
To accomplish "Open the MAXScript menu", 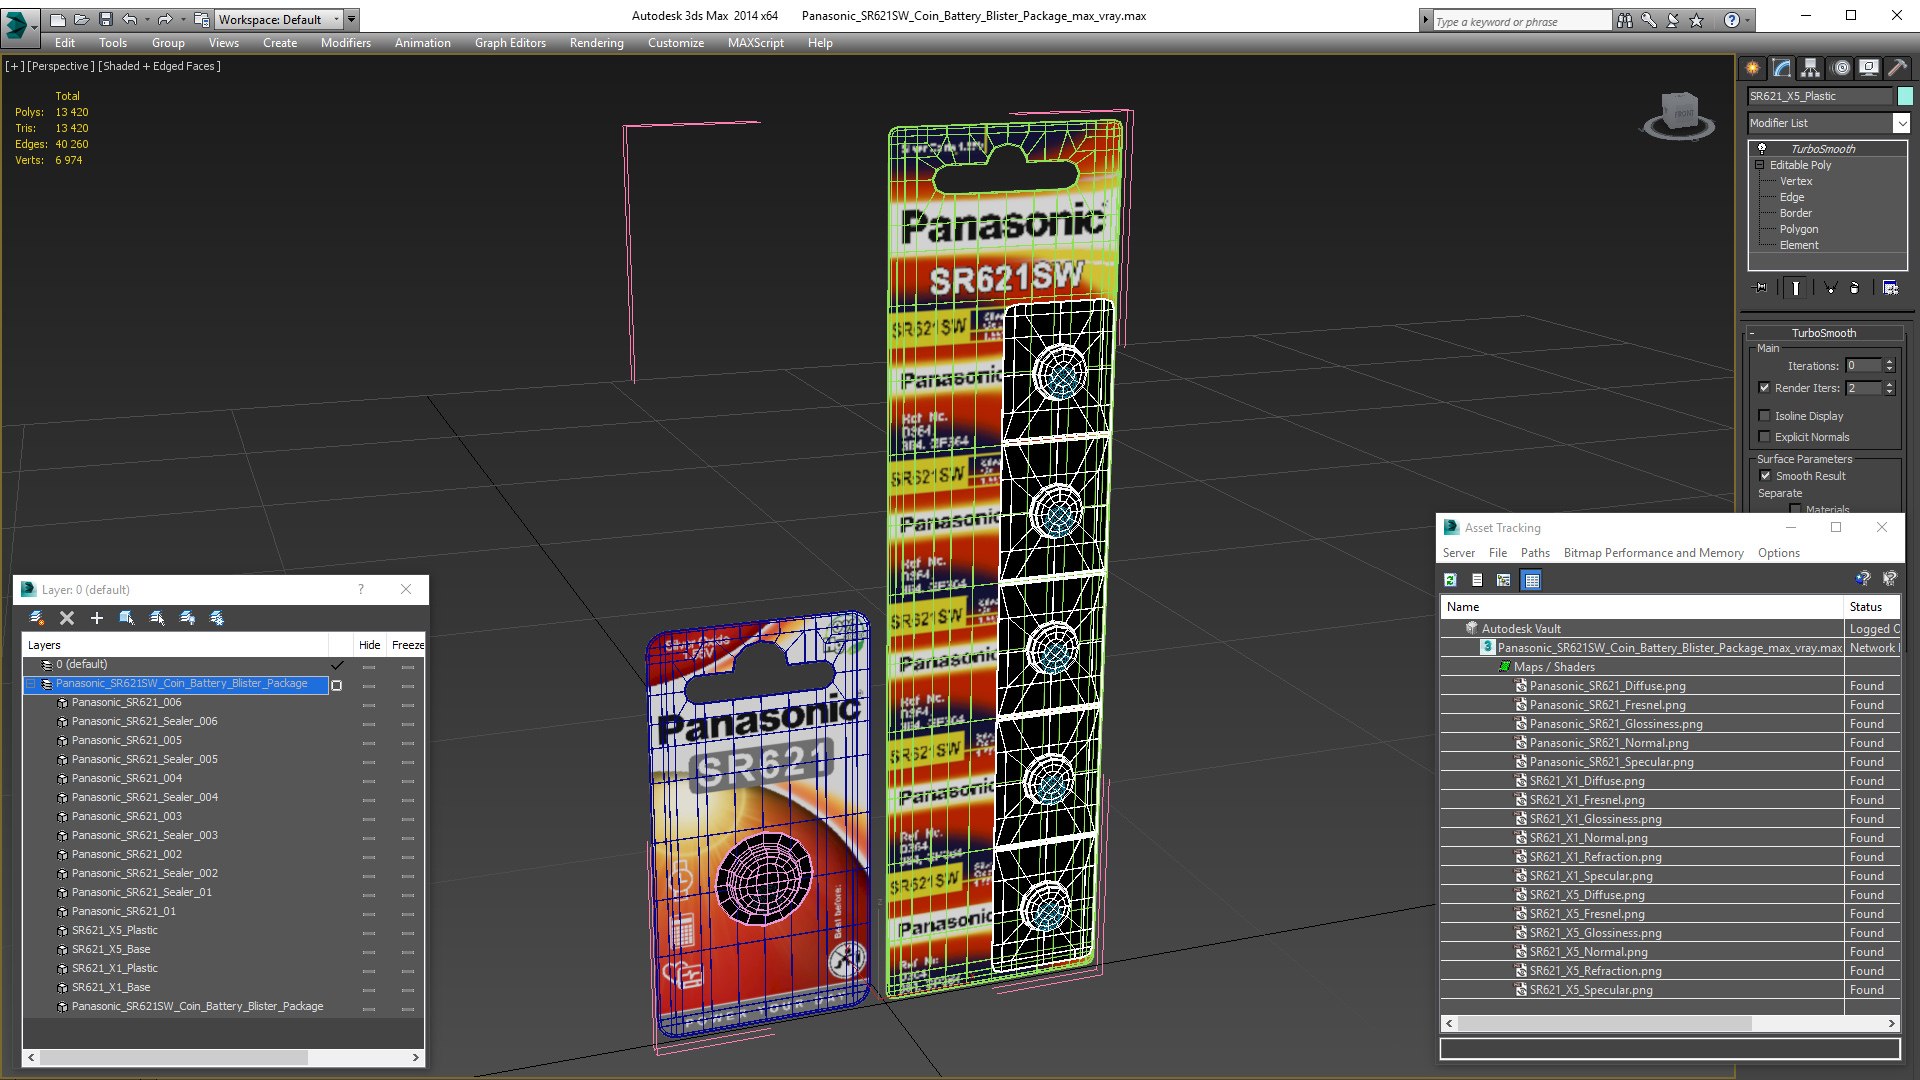I will point(755,43).
